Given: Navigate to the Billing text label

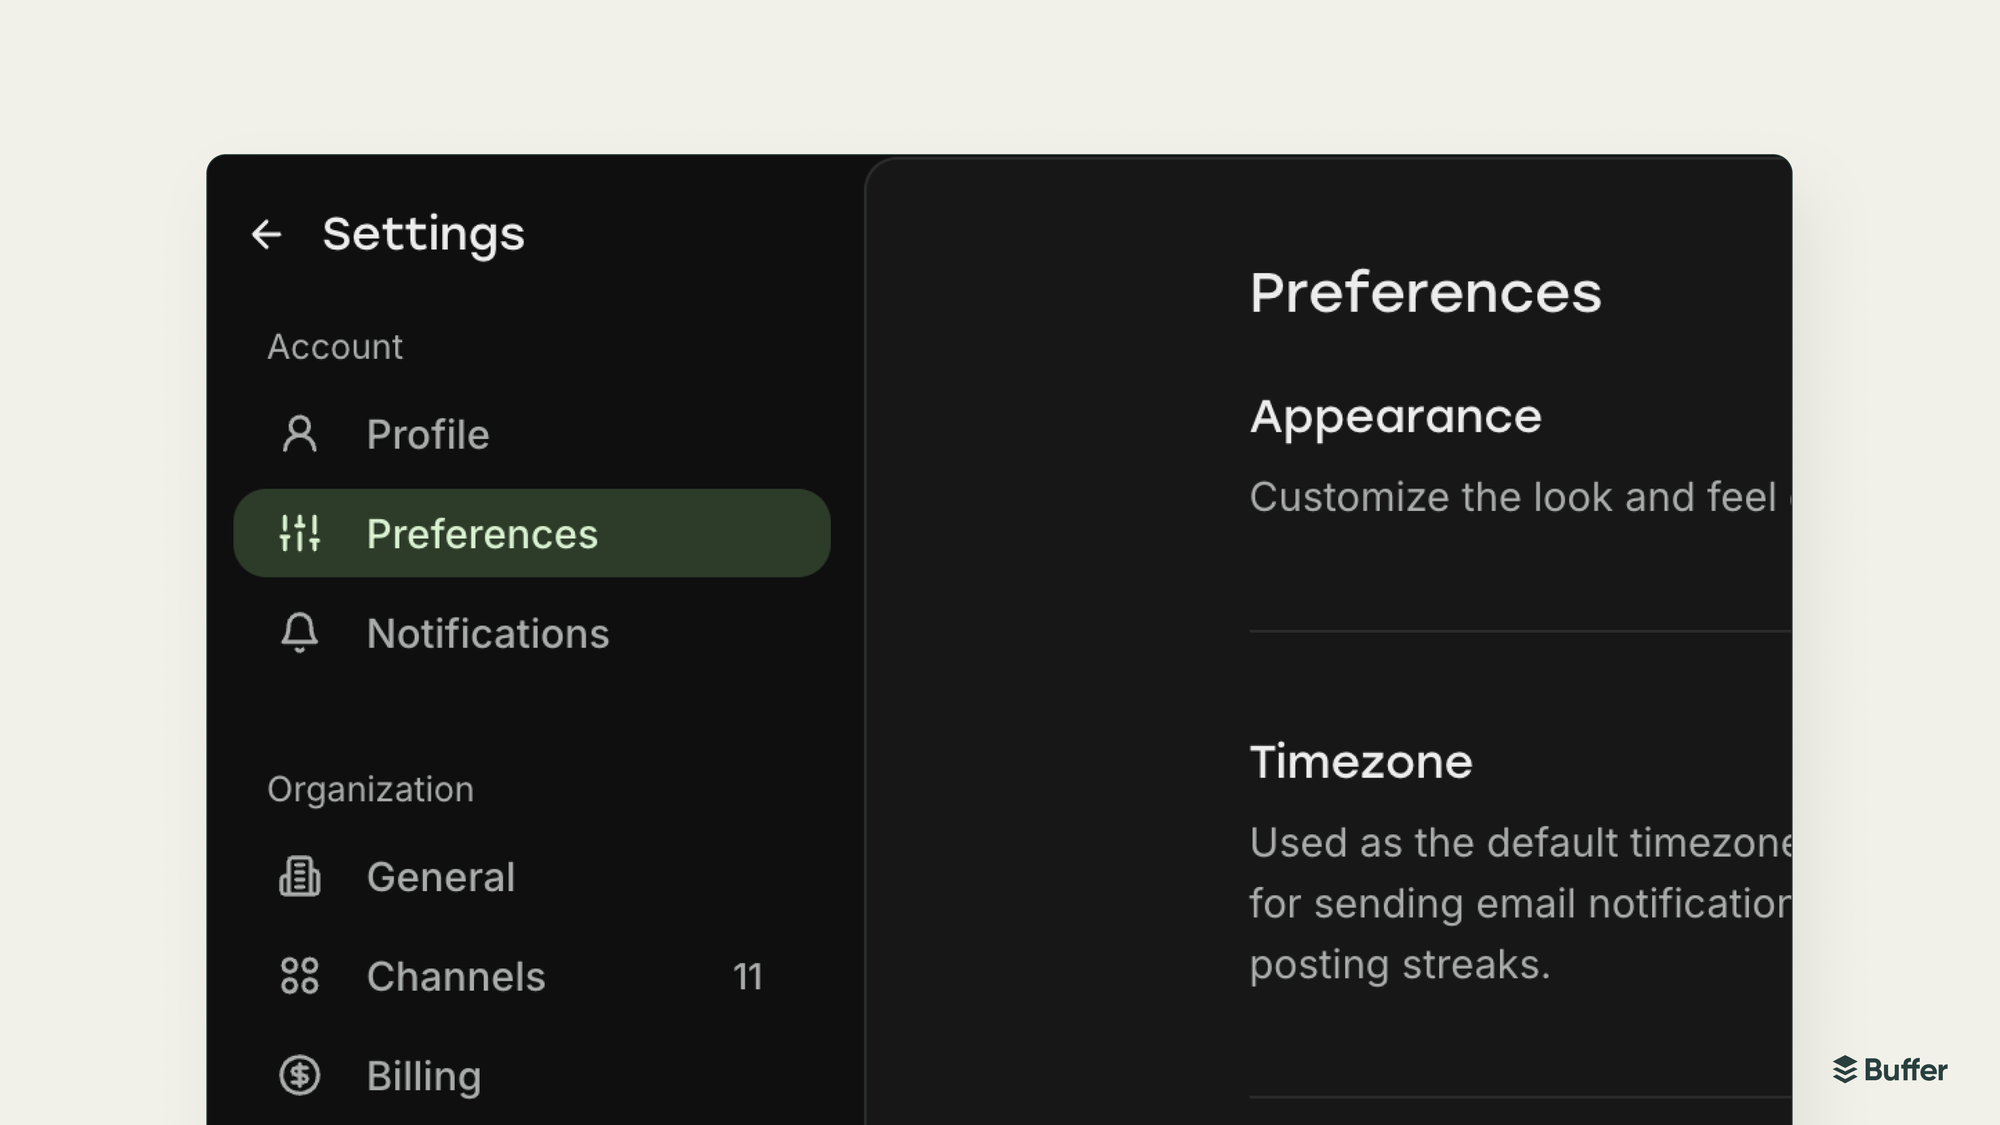Looking at the screenshot, I should pyautogui.click(x=424, y=1077).
